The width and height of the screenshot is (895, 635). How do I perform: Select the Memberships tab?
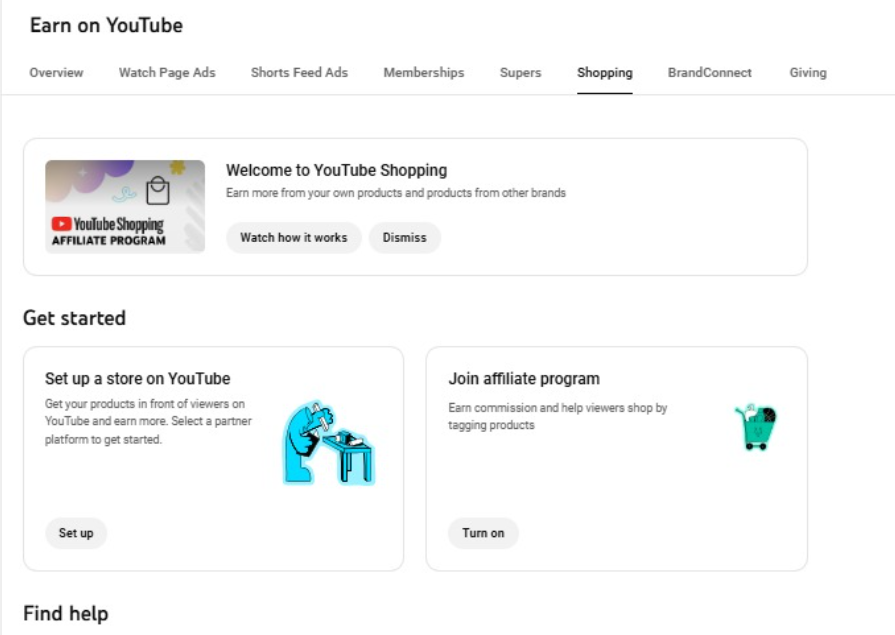[x=424, y=73]
